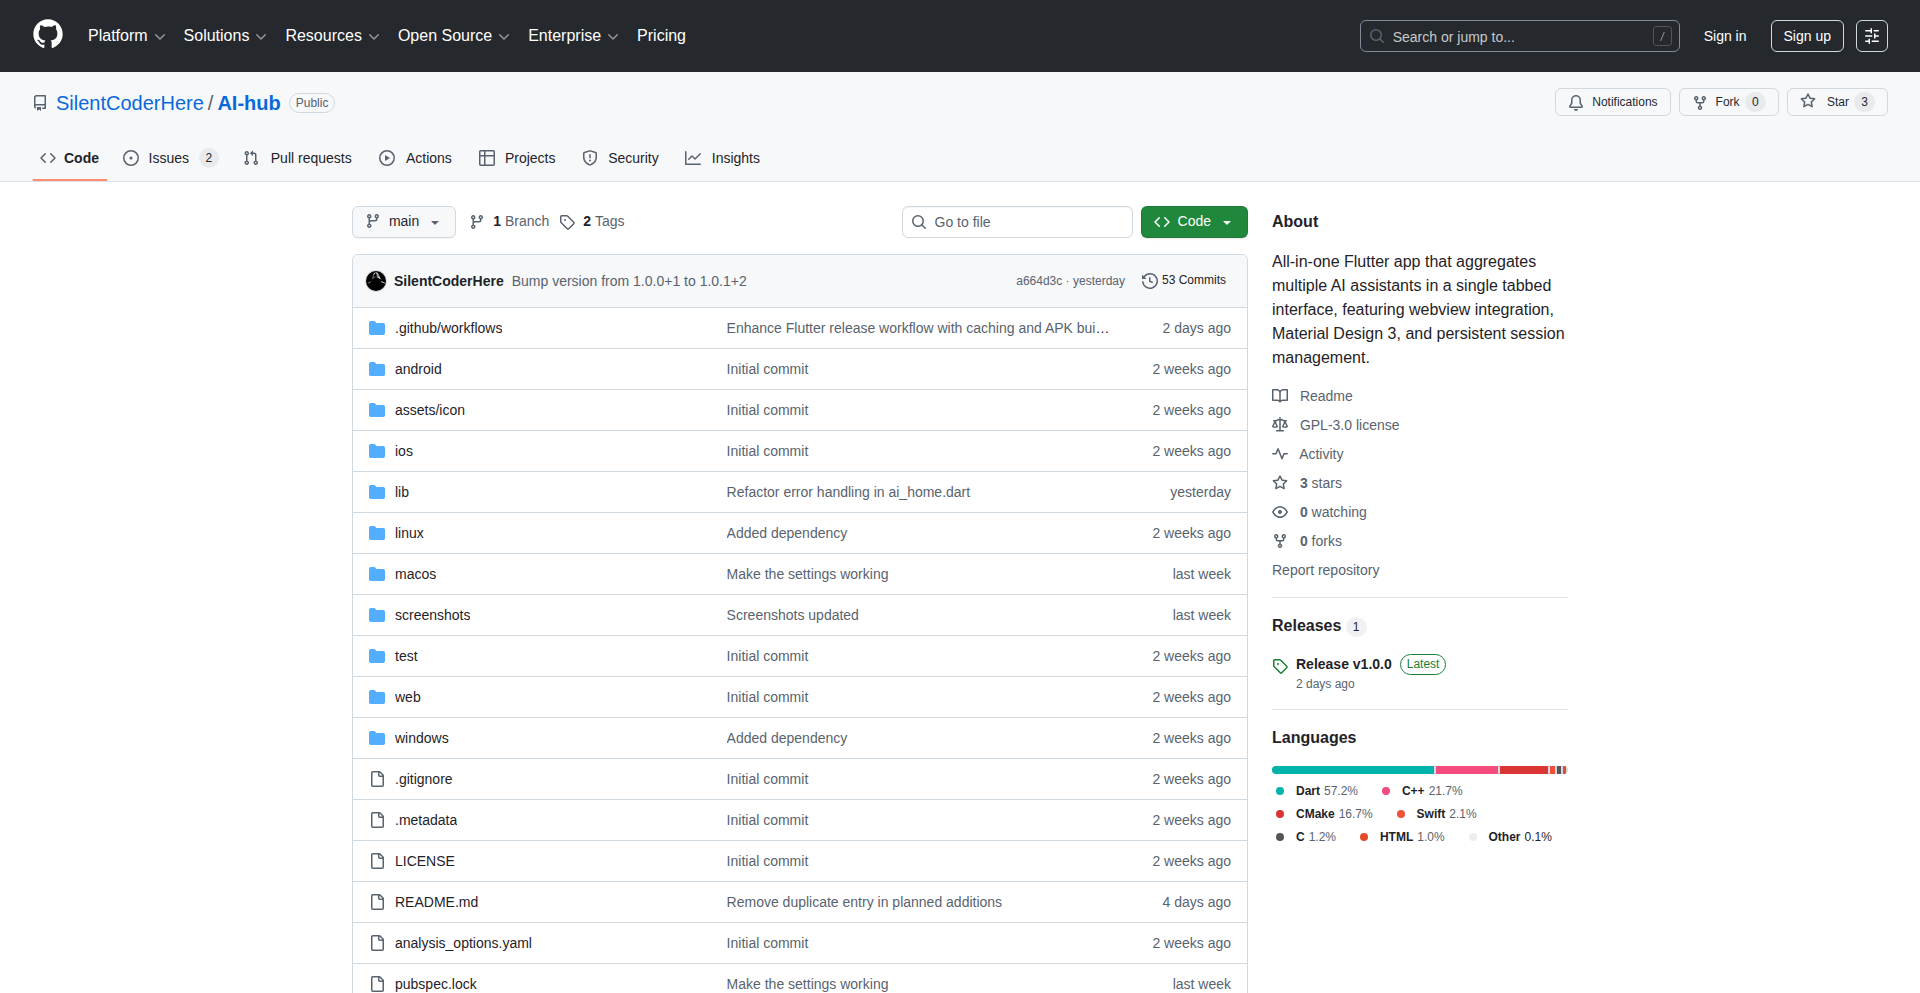Open the commit history clock icon

[1149, 281]
